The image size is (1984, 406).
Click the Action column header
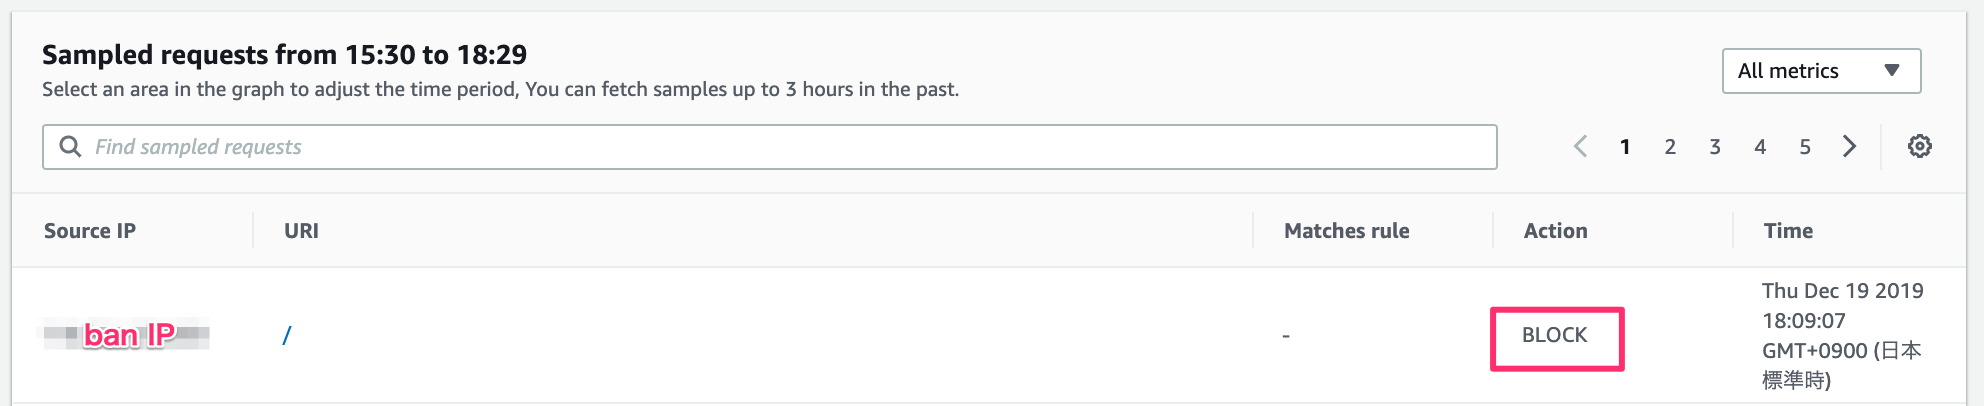pyautogui.click(x=1555, y=231)
